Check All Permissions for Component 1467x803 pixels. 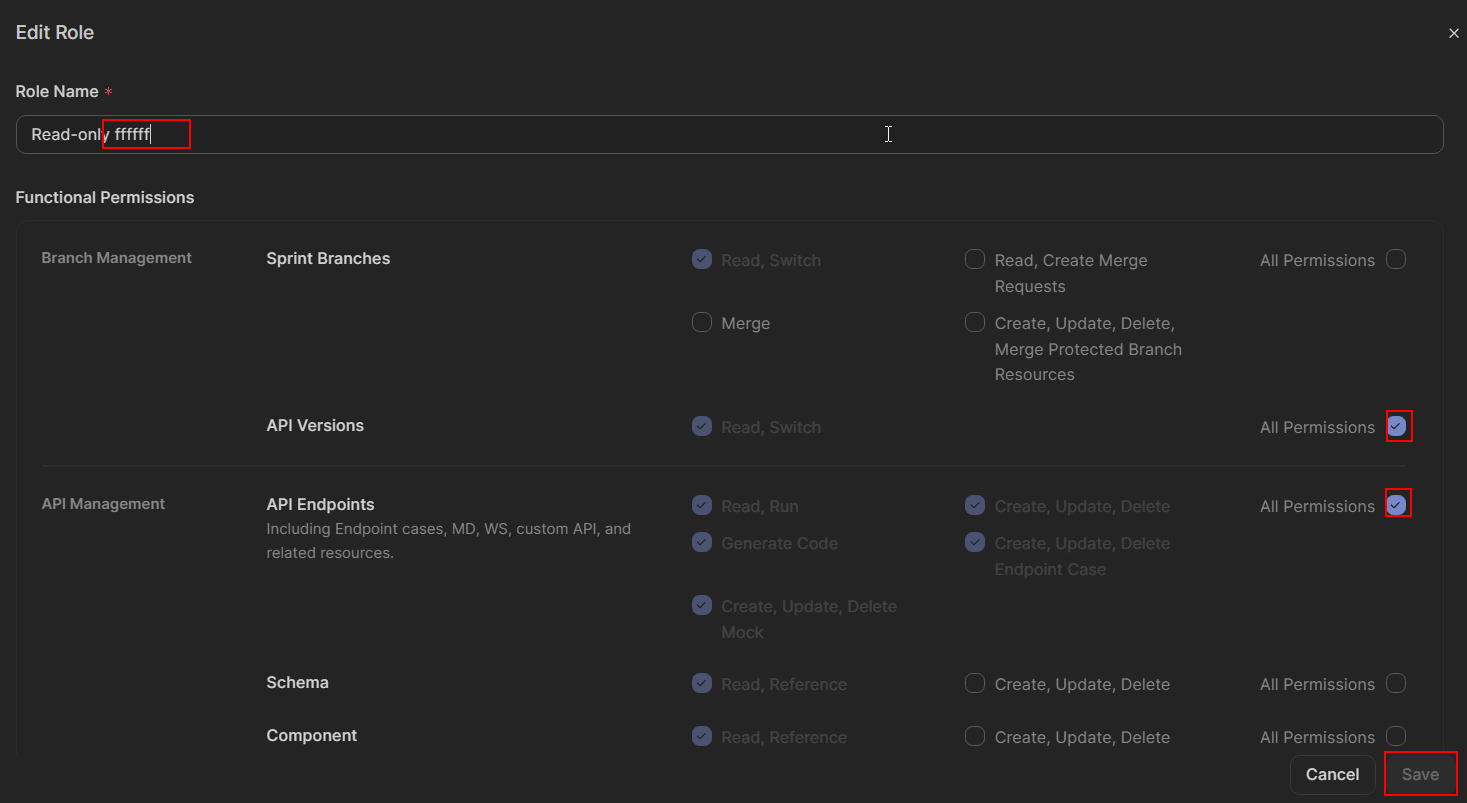[x=1396, y=737]
